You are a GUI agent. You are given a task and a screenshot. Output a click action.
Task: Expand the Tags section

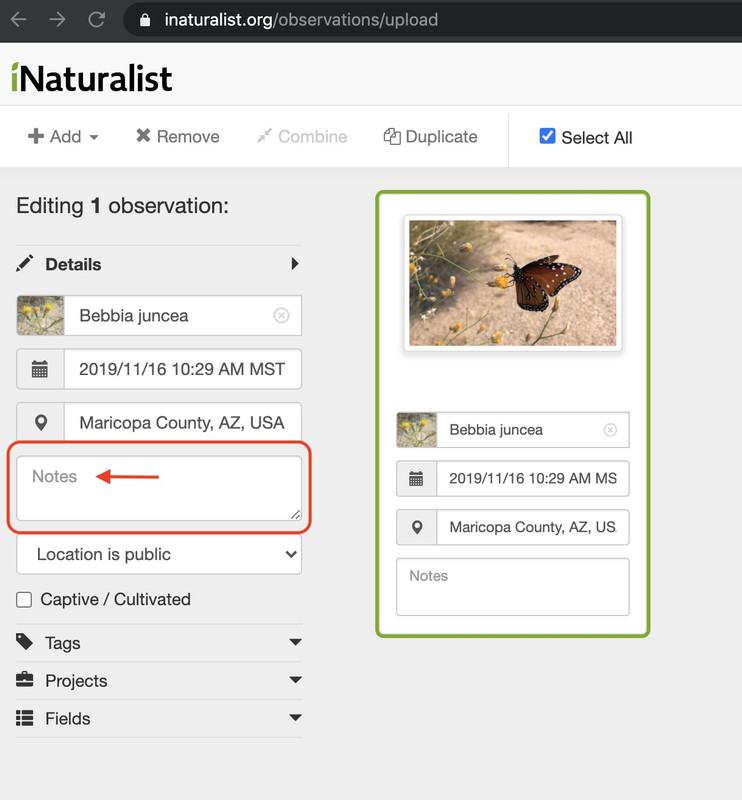[159, 643]
